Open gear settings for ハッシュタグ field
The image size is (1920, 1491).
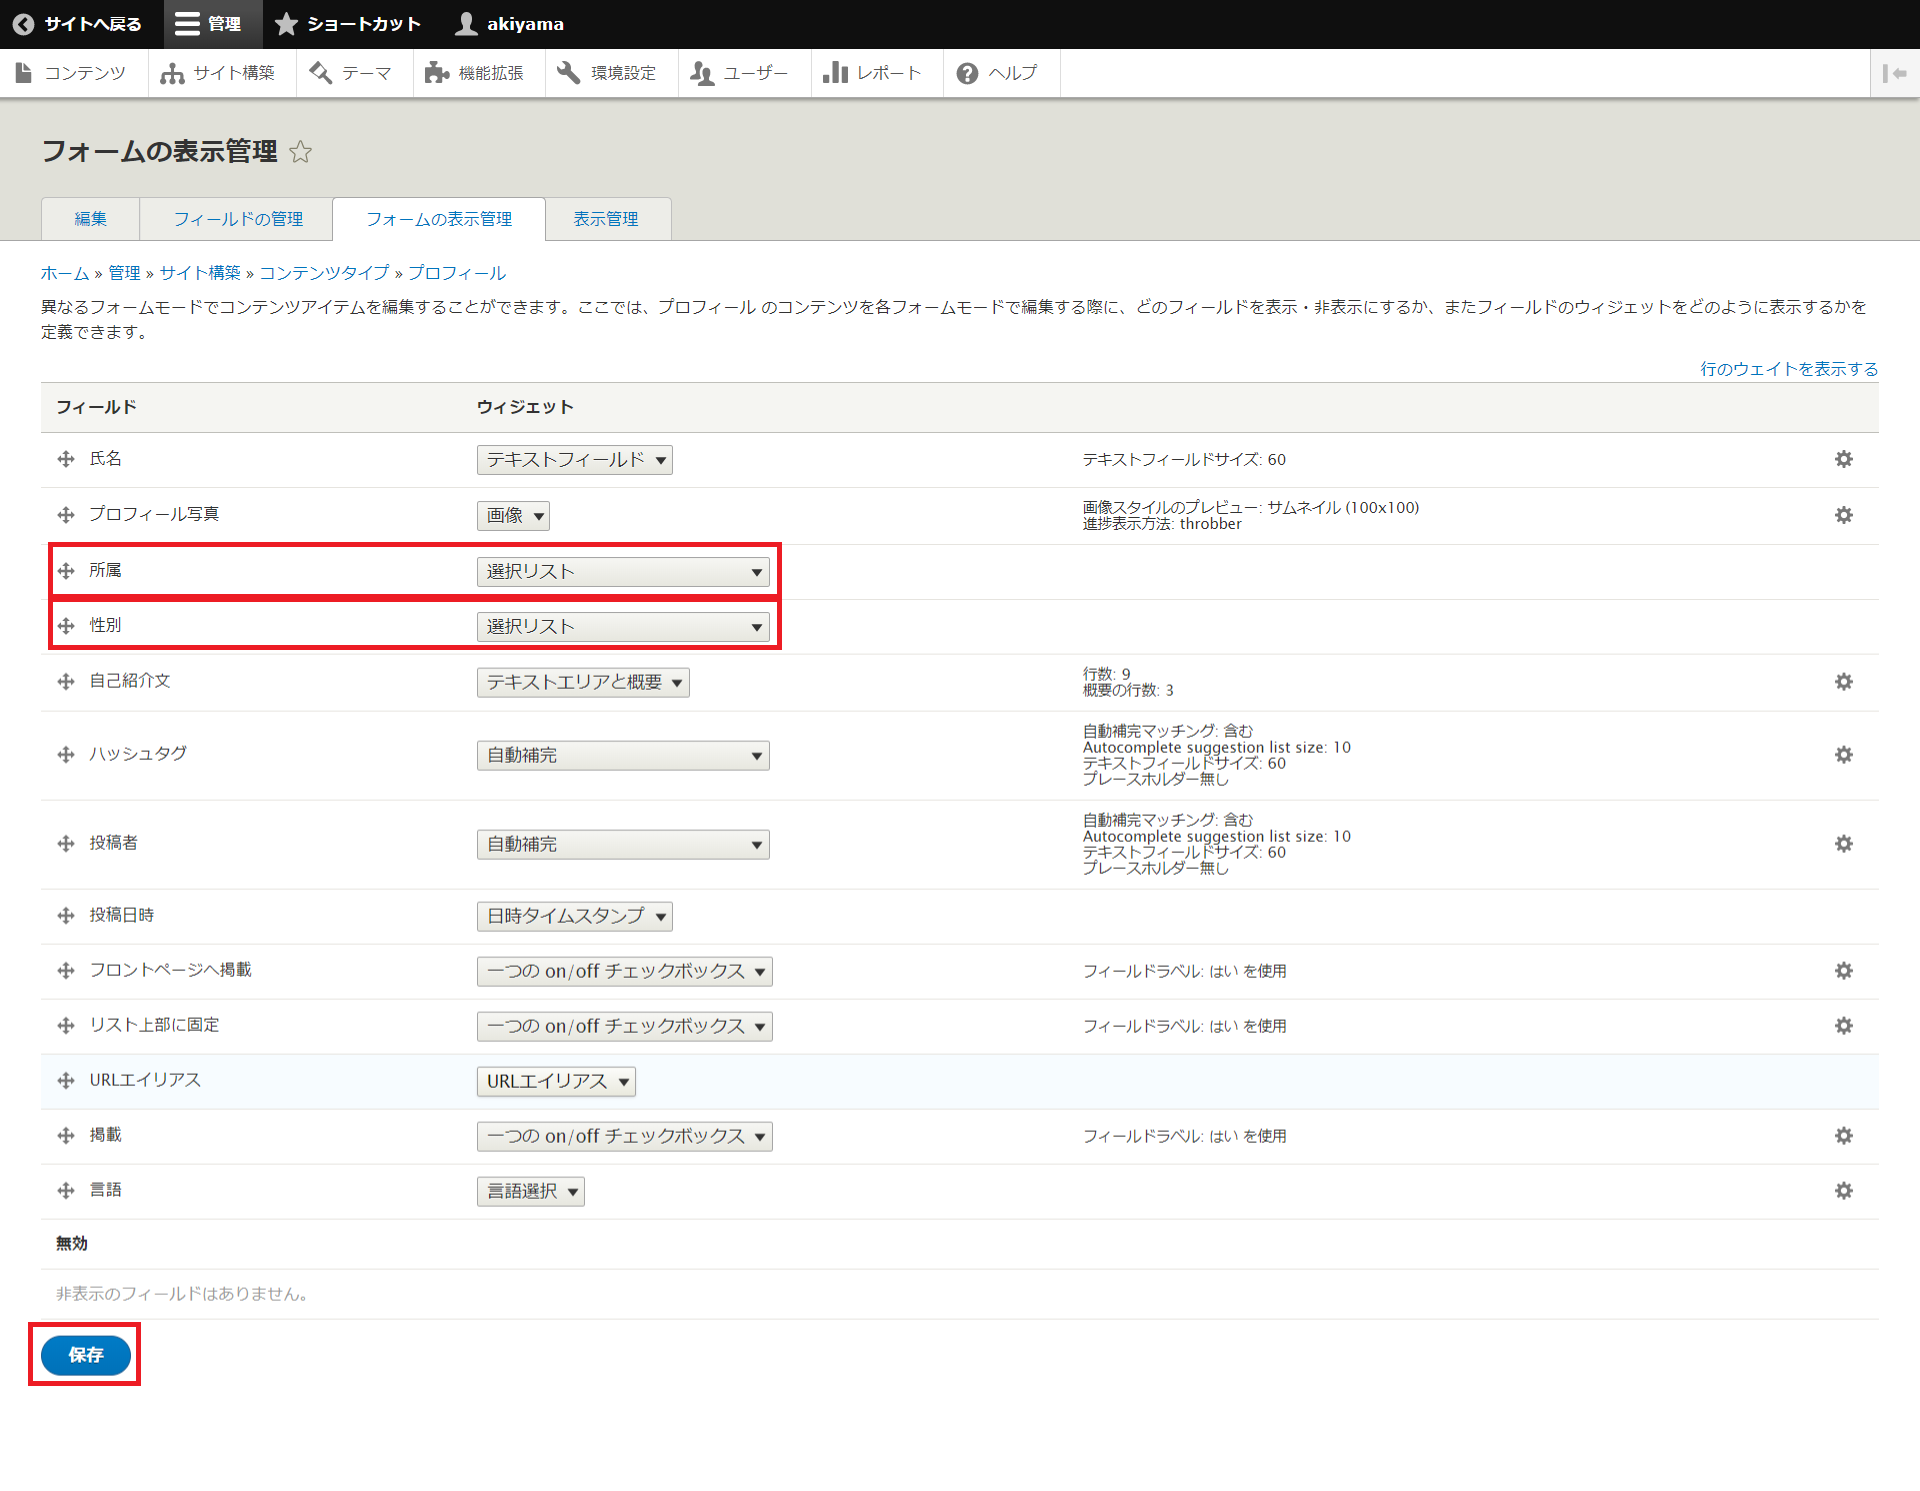tap(1843, 755)
